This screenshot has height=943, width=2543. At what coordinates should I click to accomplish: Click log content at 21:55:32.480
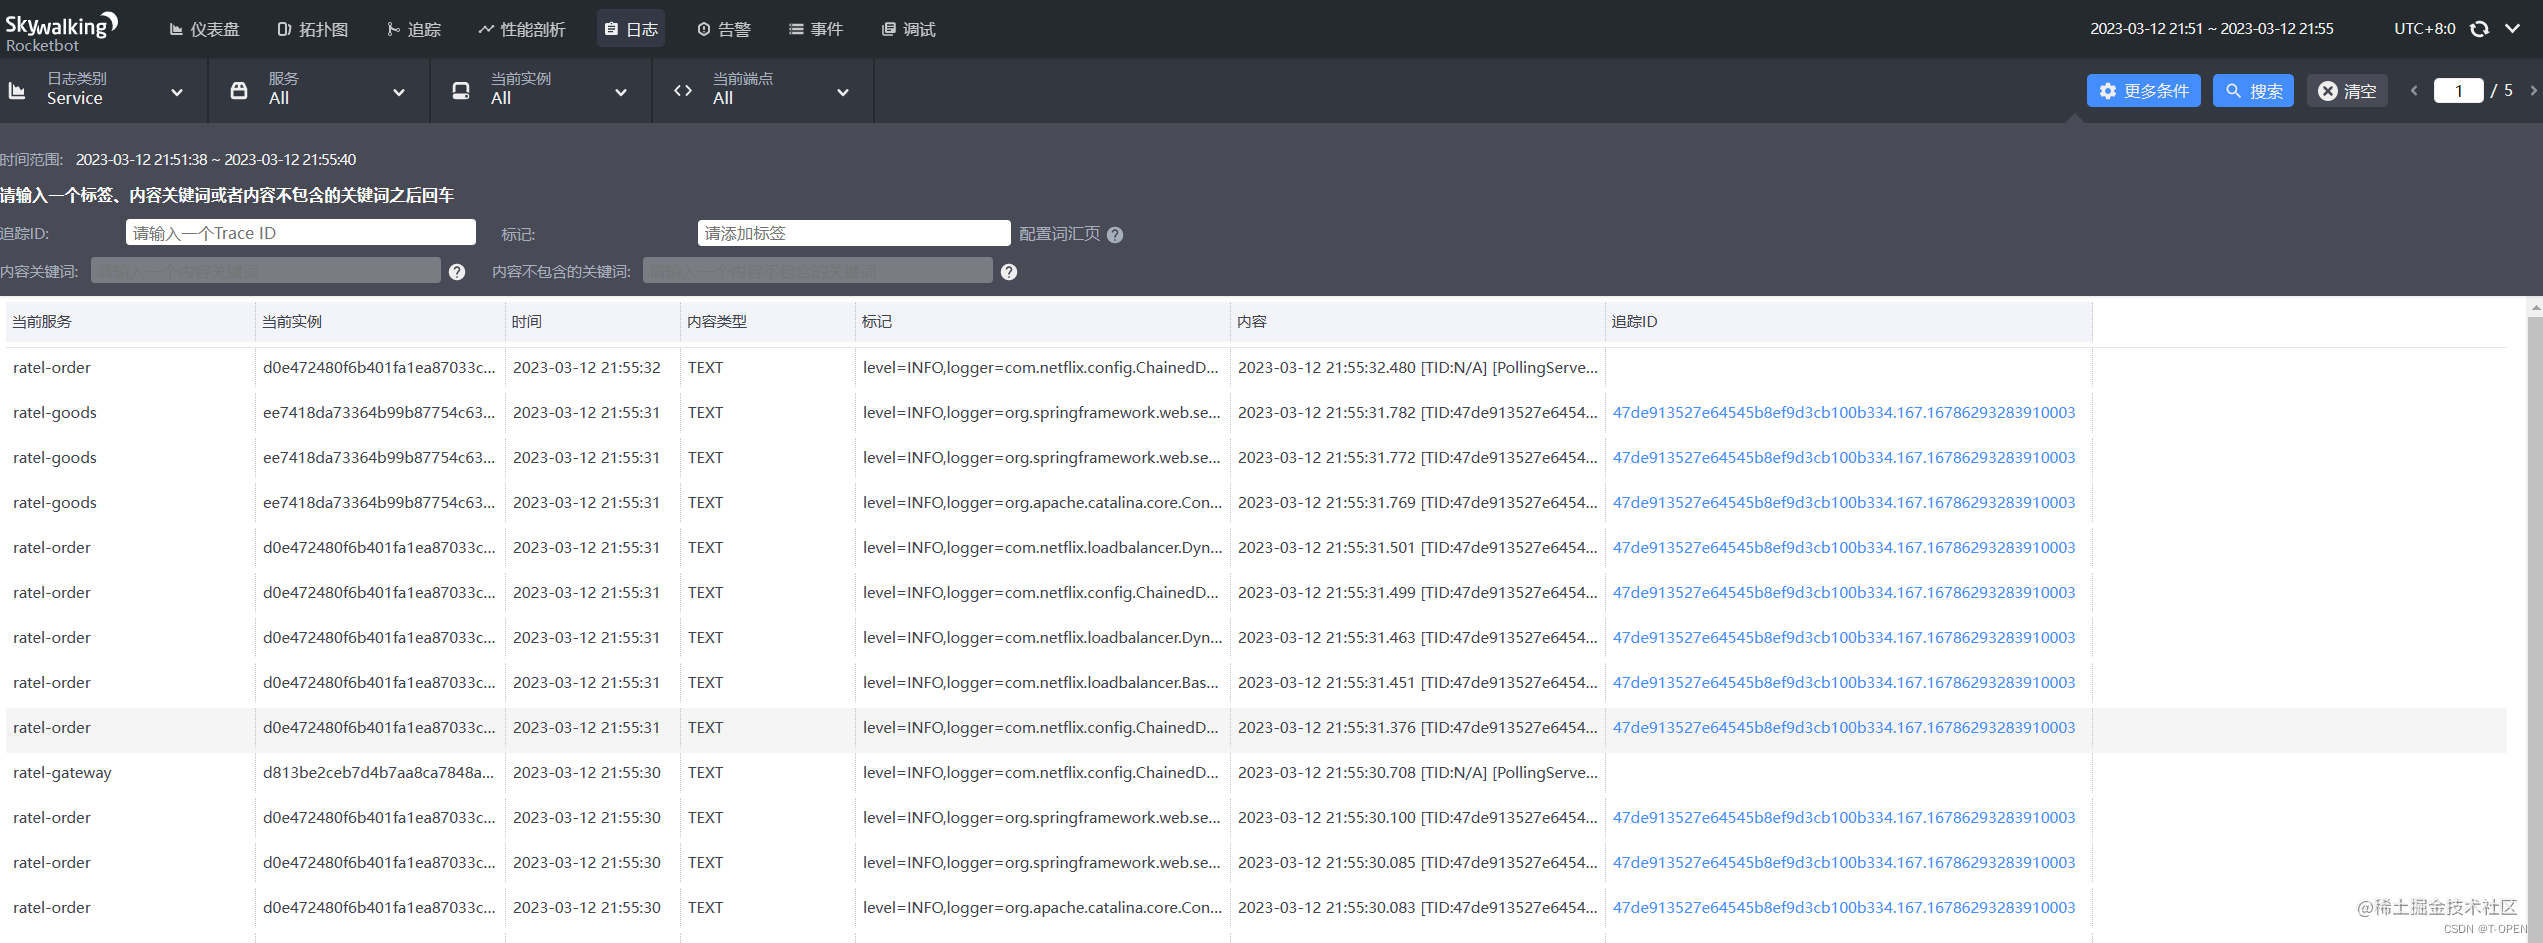coord(1417,368)
